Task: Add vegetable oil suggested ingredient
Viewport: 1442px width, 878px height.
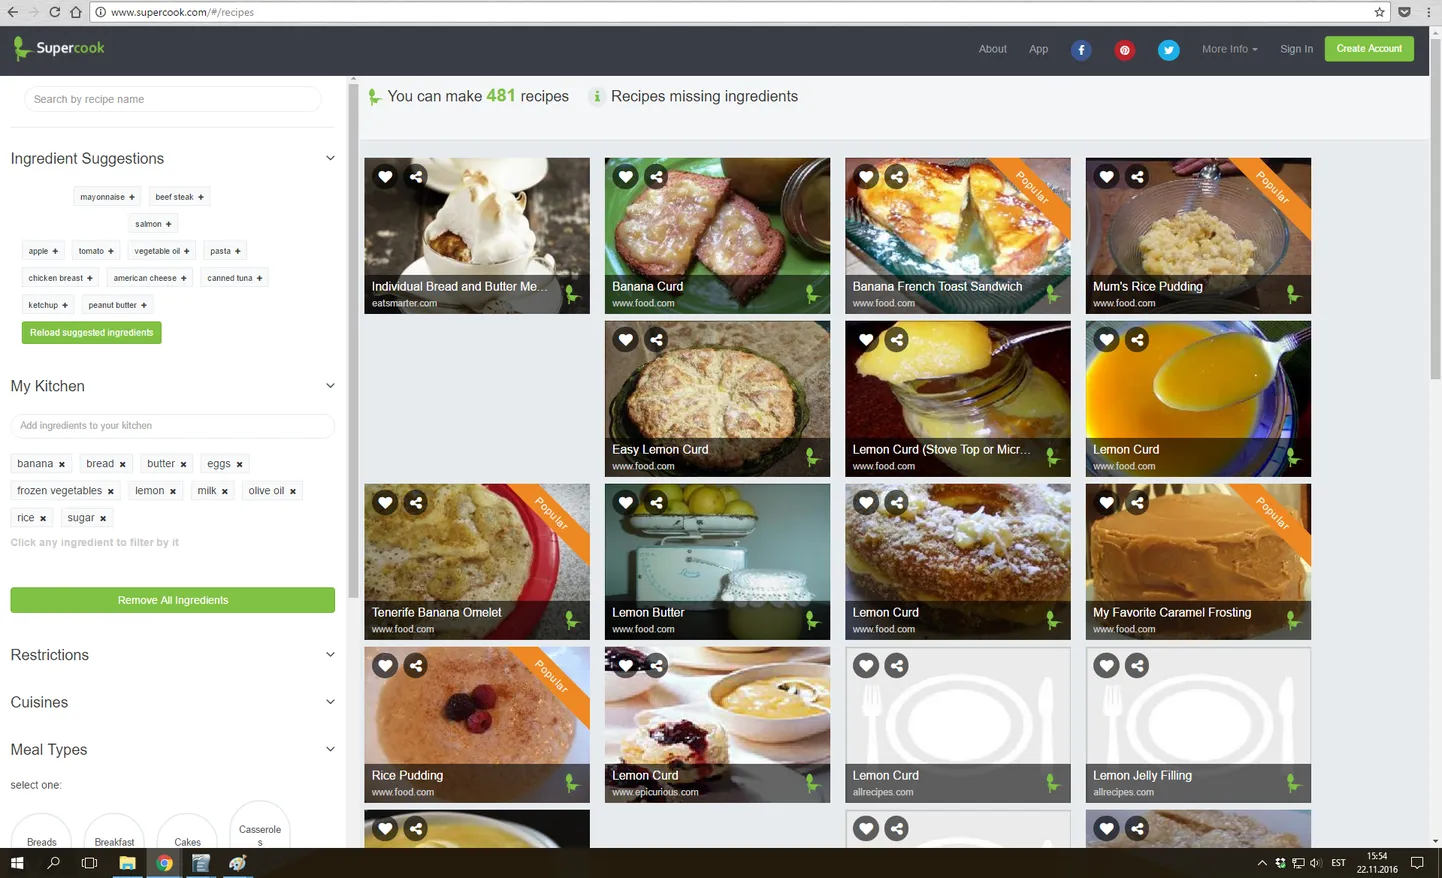Action: (x=162, y=251)
